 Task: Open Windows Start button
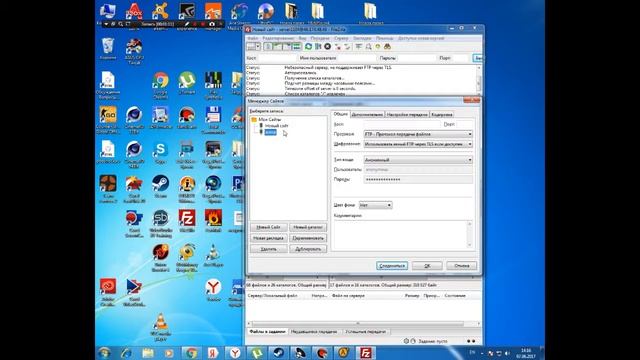click(x=104, y=353)
